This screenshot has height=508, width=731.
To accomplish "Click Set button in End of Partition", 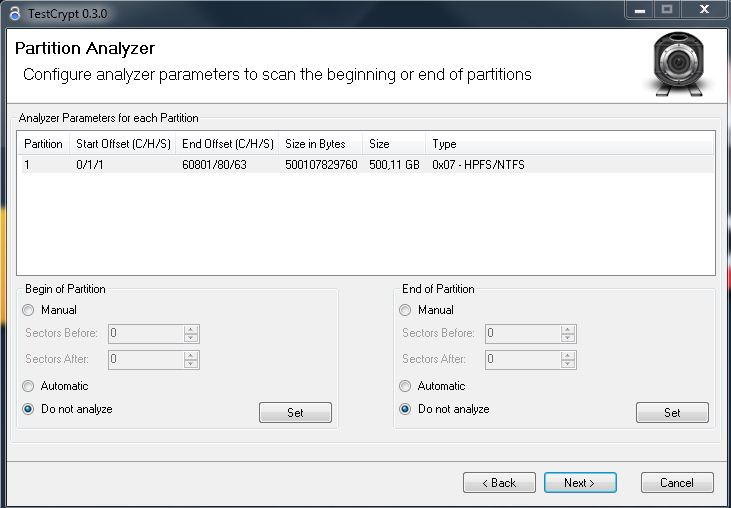I will pos(672,412).
